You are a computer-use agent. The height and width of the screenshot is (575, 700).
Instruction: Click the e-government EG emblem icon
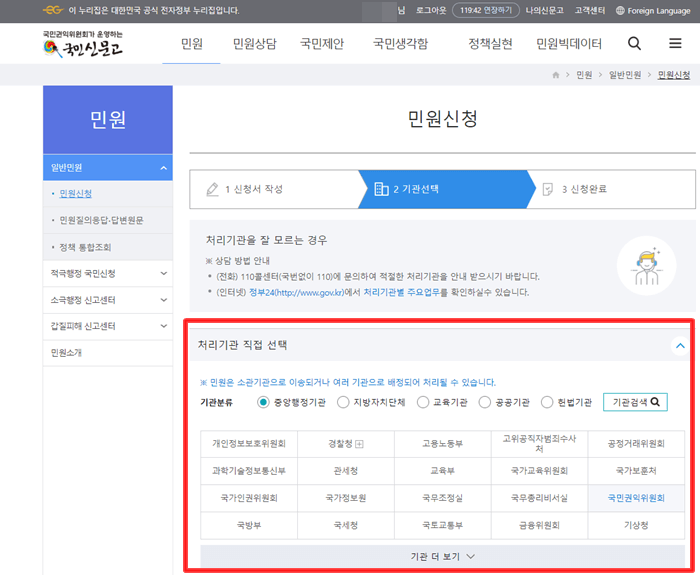tap(53, 10)
